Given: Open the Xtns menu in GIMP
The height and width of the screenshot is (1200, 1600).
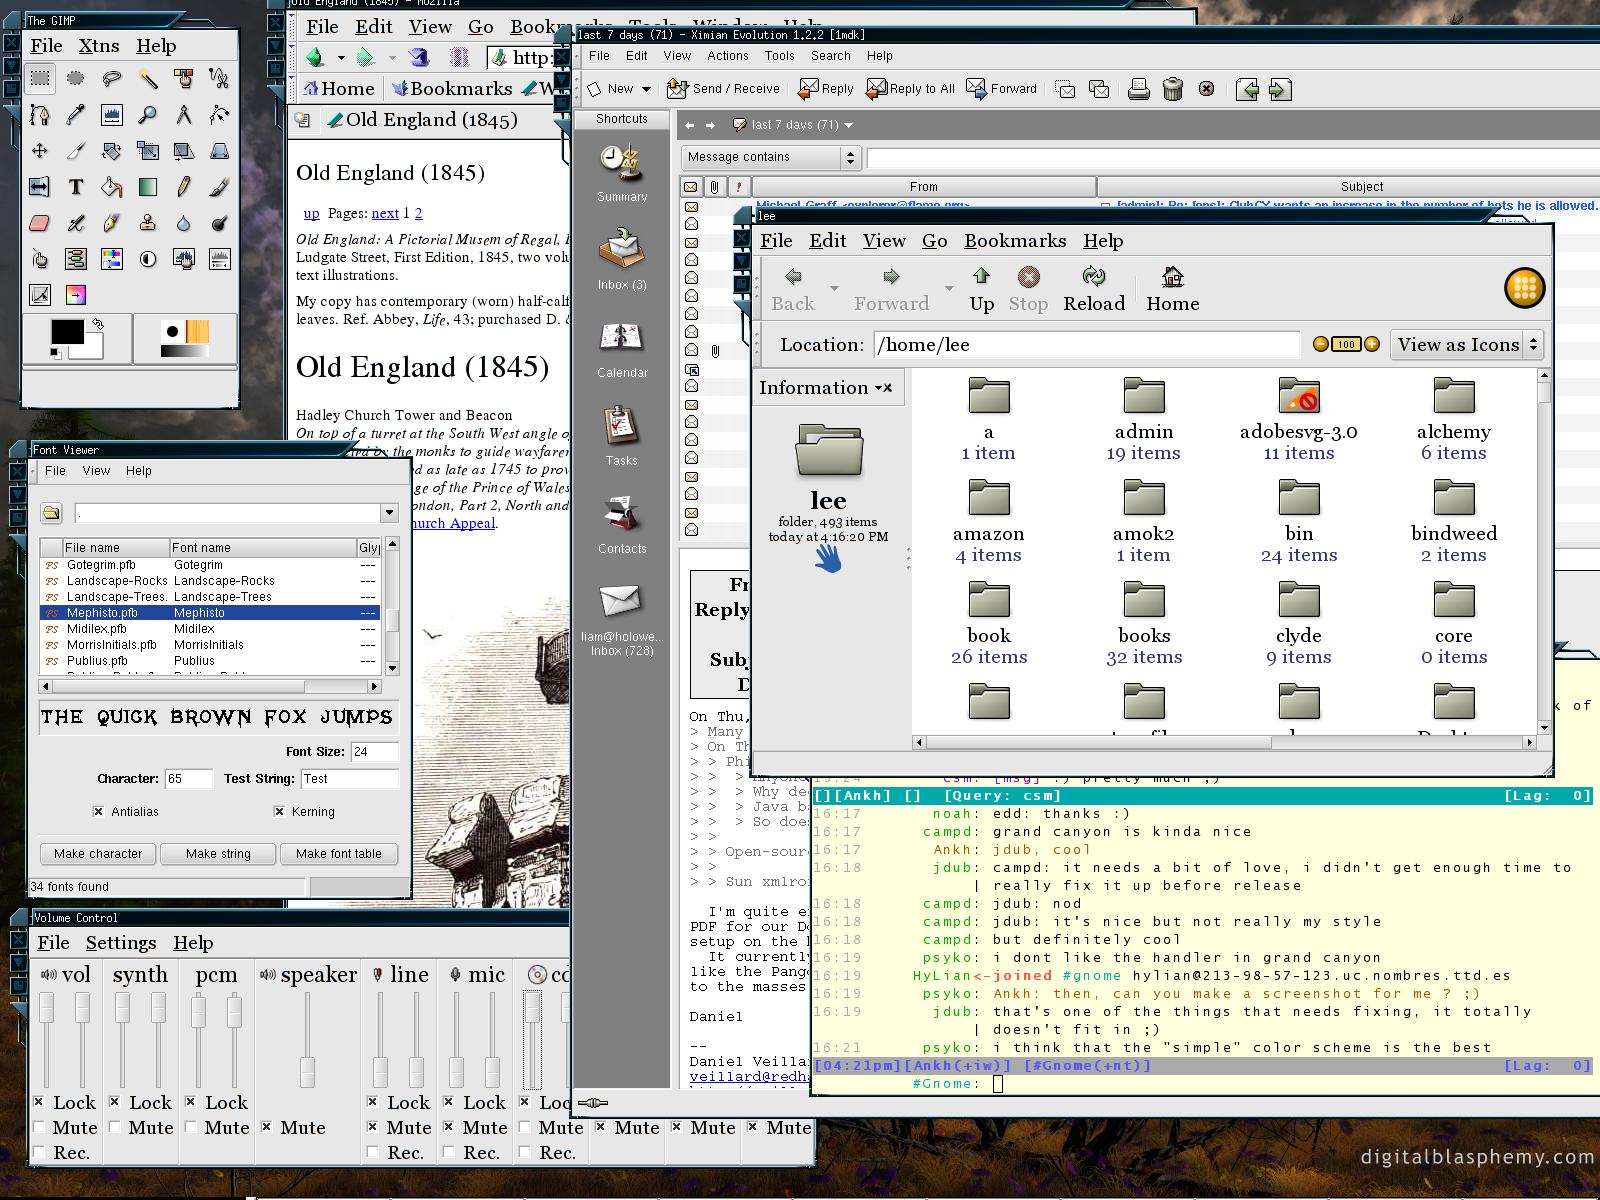Looking at the screenshot, I should [x=99, y=45].
